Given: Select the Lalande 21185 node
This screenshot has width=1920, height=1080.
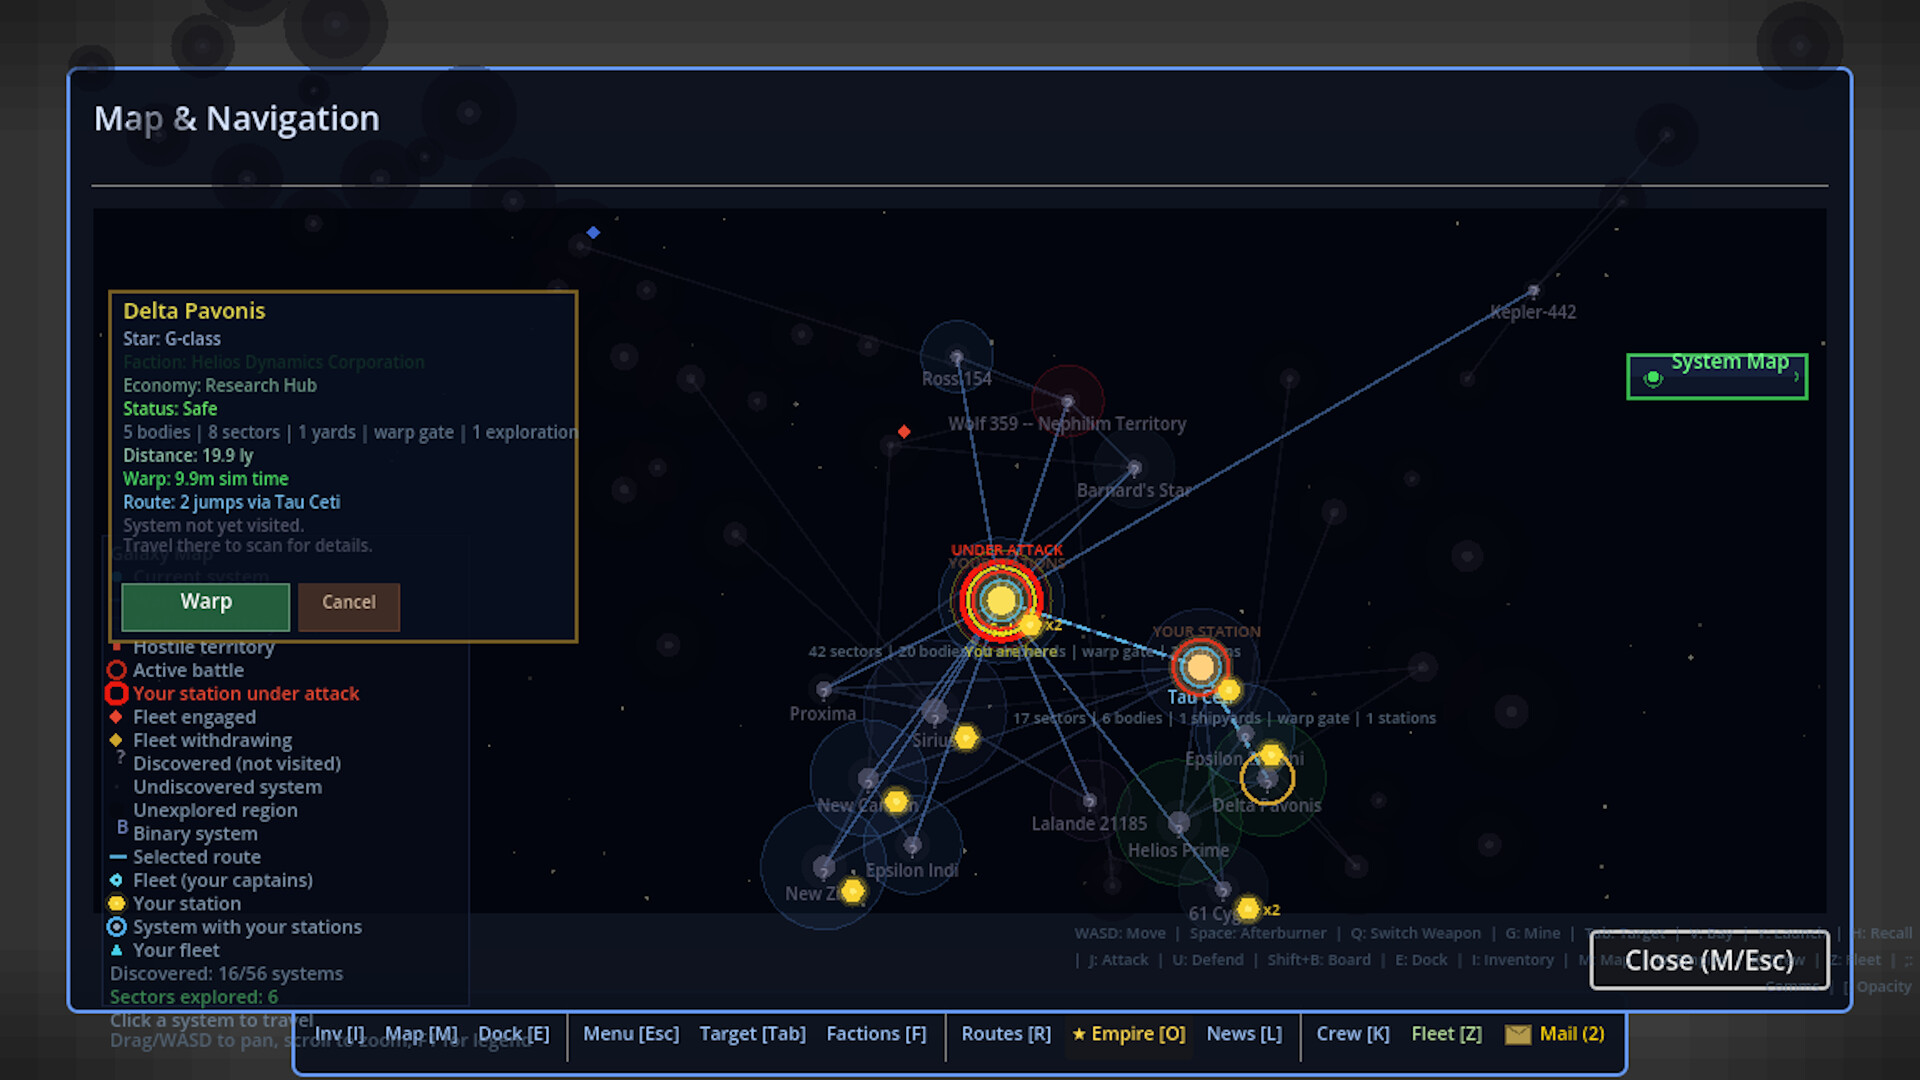Looking at the screenshot, I should click(x=1089, y=801).
